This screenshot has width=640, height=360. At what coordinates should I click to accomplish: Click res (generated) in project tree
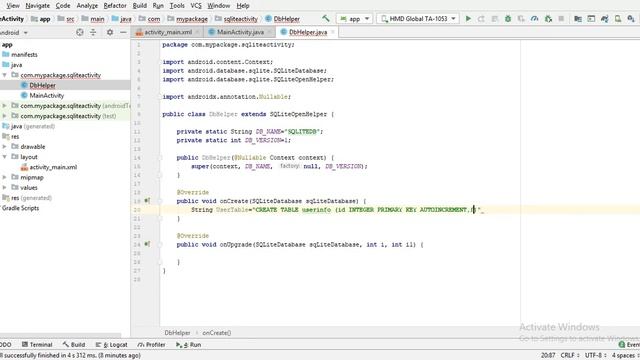pyautogui.click(x=31, y=198)
